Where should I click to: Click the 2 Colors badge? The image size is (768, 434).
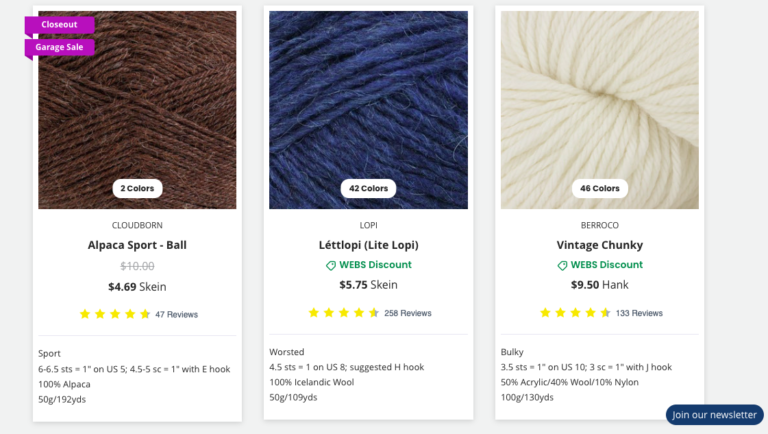coord(137,188)
